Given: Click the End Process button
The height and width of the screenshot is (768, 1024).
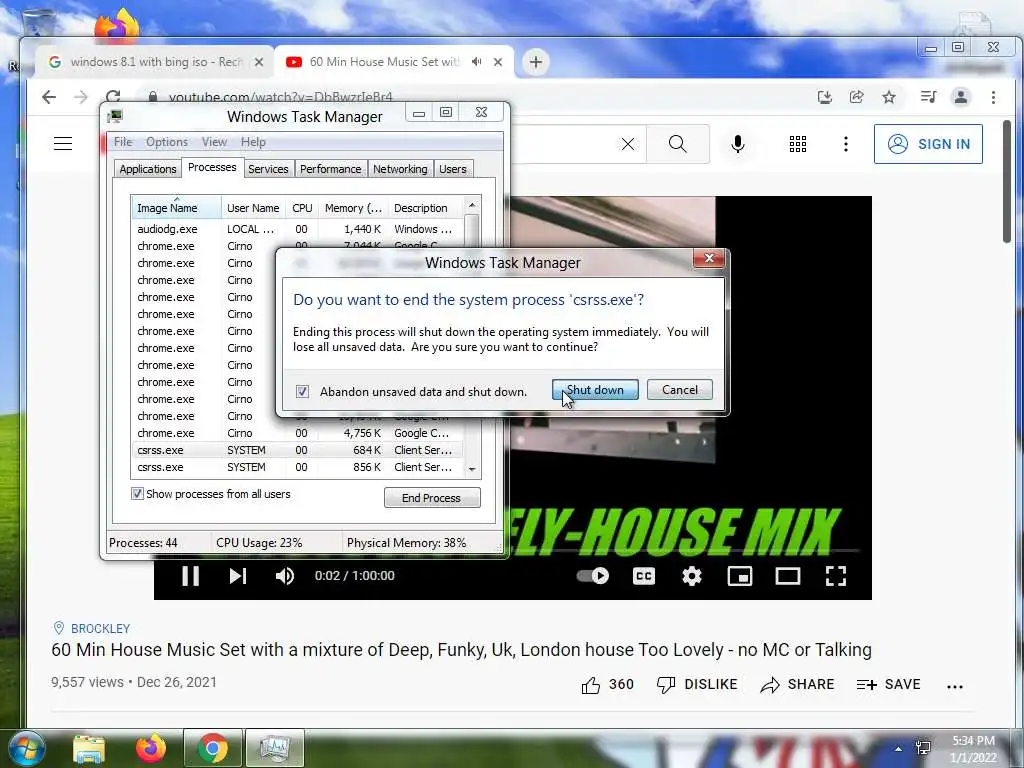Looking at the screenshot, I should coord(432,498).
